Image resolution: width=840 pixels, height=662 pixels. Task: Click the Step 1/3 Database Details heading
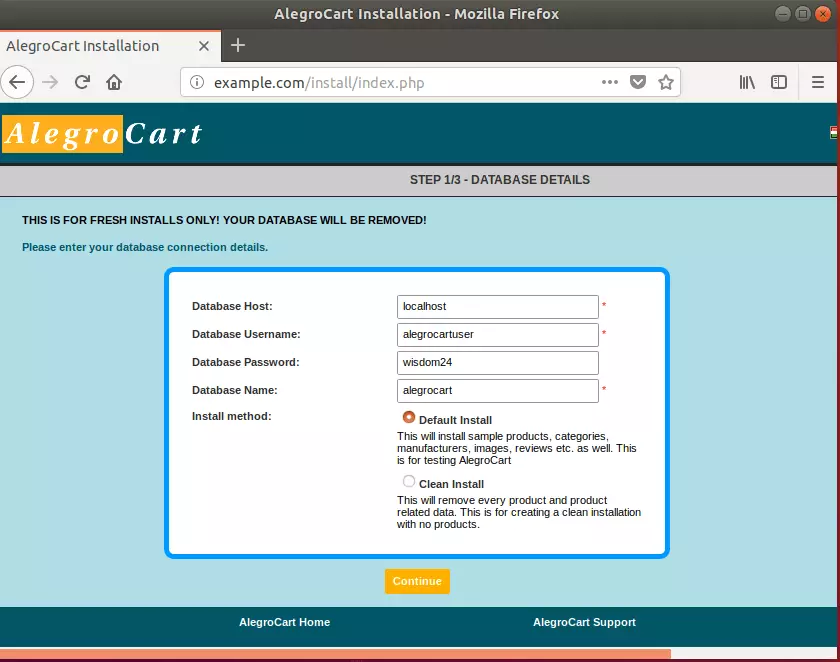click(500, 180)
